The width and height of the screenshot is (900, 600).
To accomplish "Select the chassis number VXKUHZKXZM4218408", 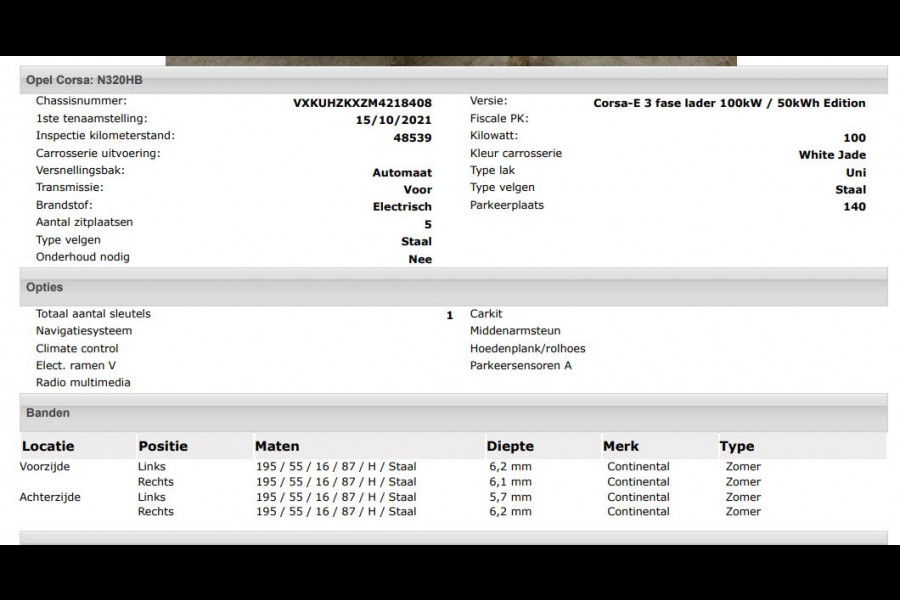I will click(x=362, y=103).
